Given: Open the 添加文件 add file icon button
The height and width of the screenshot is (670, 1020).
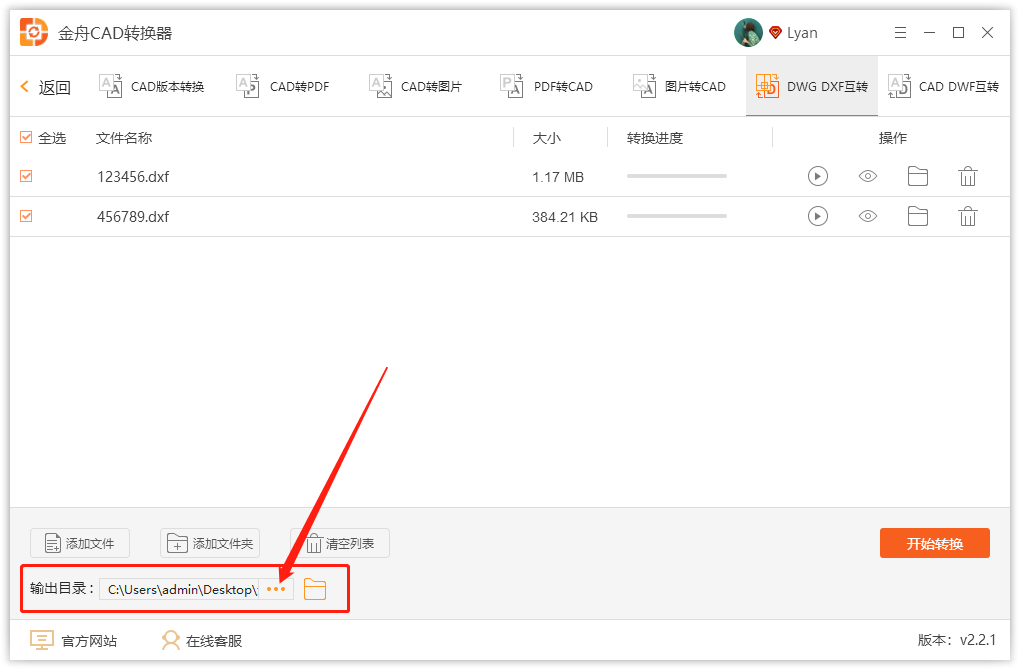Looking at the screenshot, I should pos(79,543).
